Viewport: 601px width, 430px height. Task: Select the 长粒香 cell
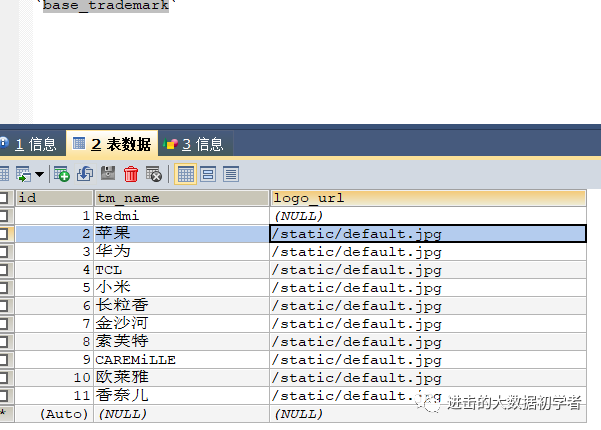pos(182,306)
